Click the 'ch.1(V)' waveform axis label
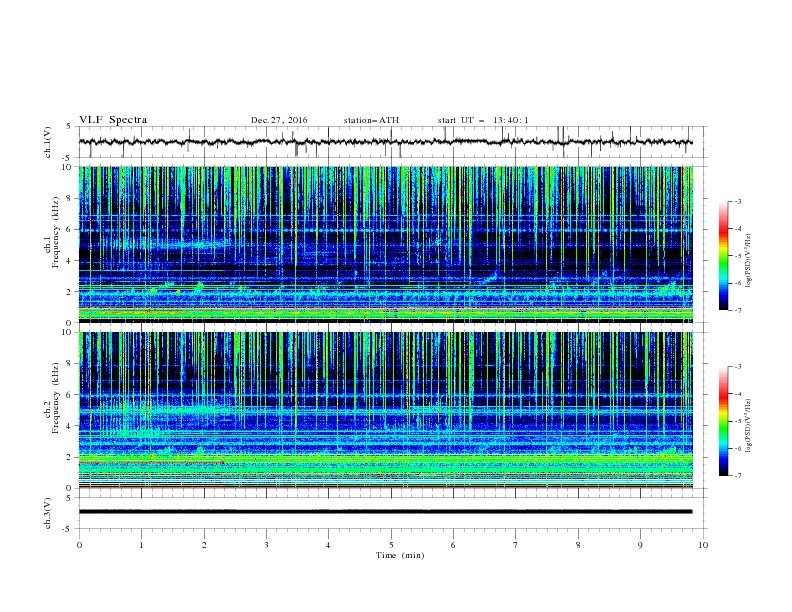The width and height of the screenshot is (792, 612). 48,142
